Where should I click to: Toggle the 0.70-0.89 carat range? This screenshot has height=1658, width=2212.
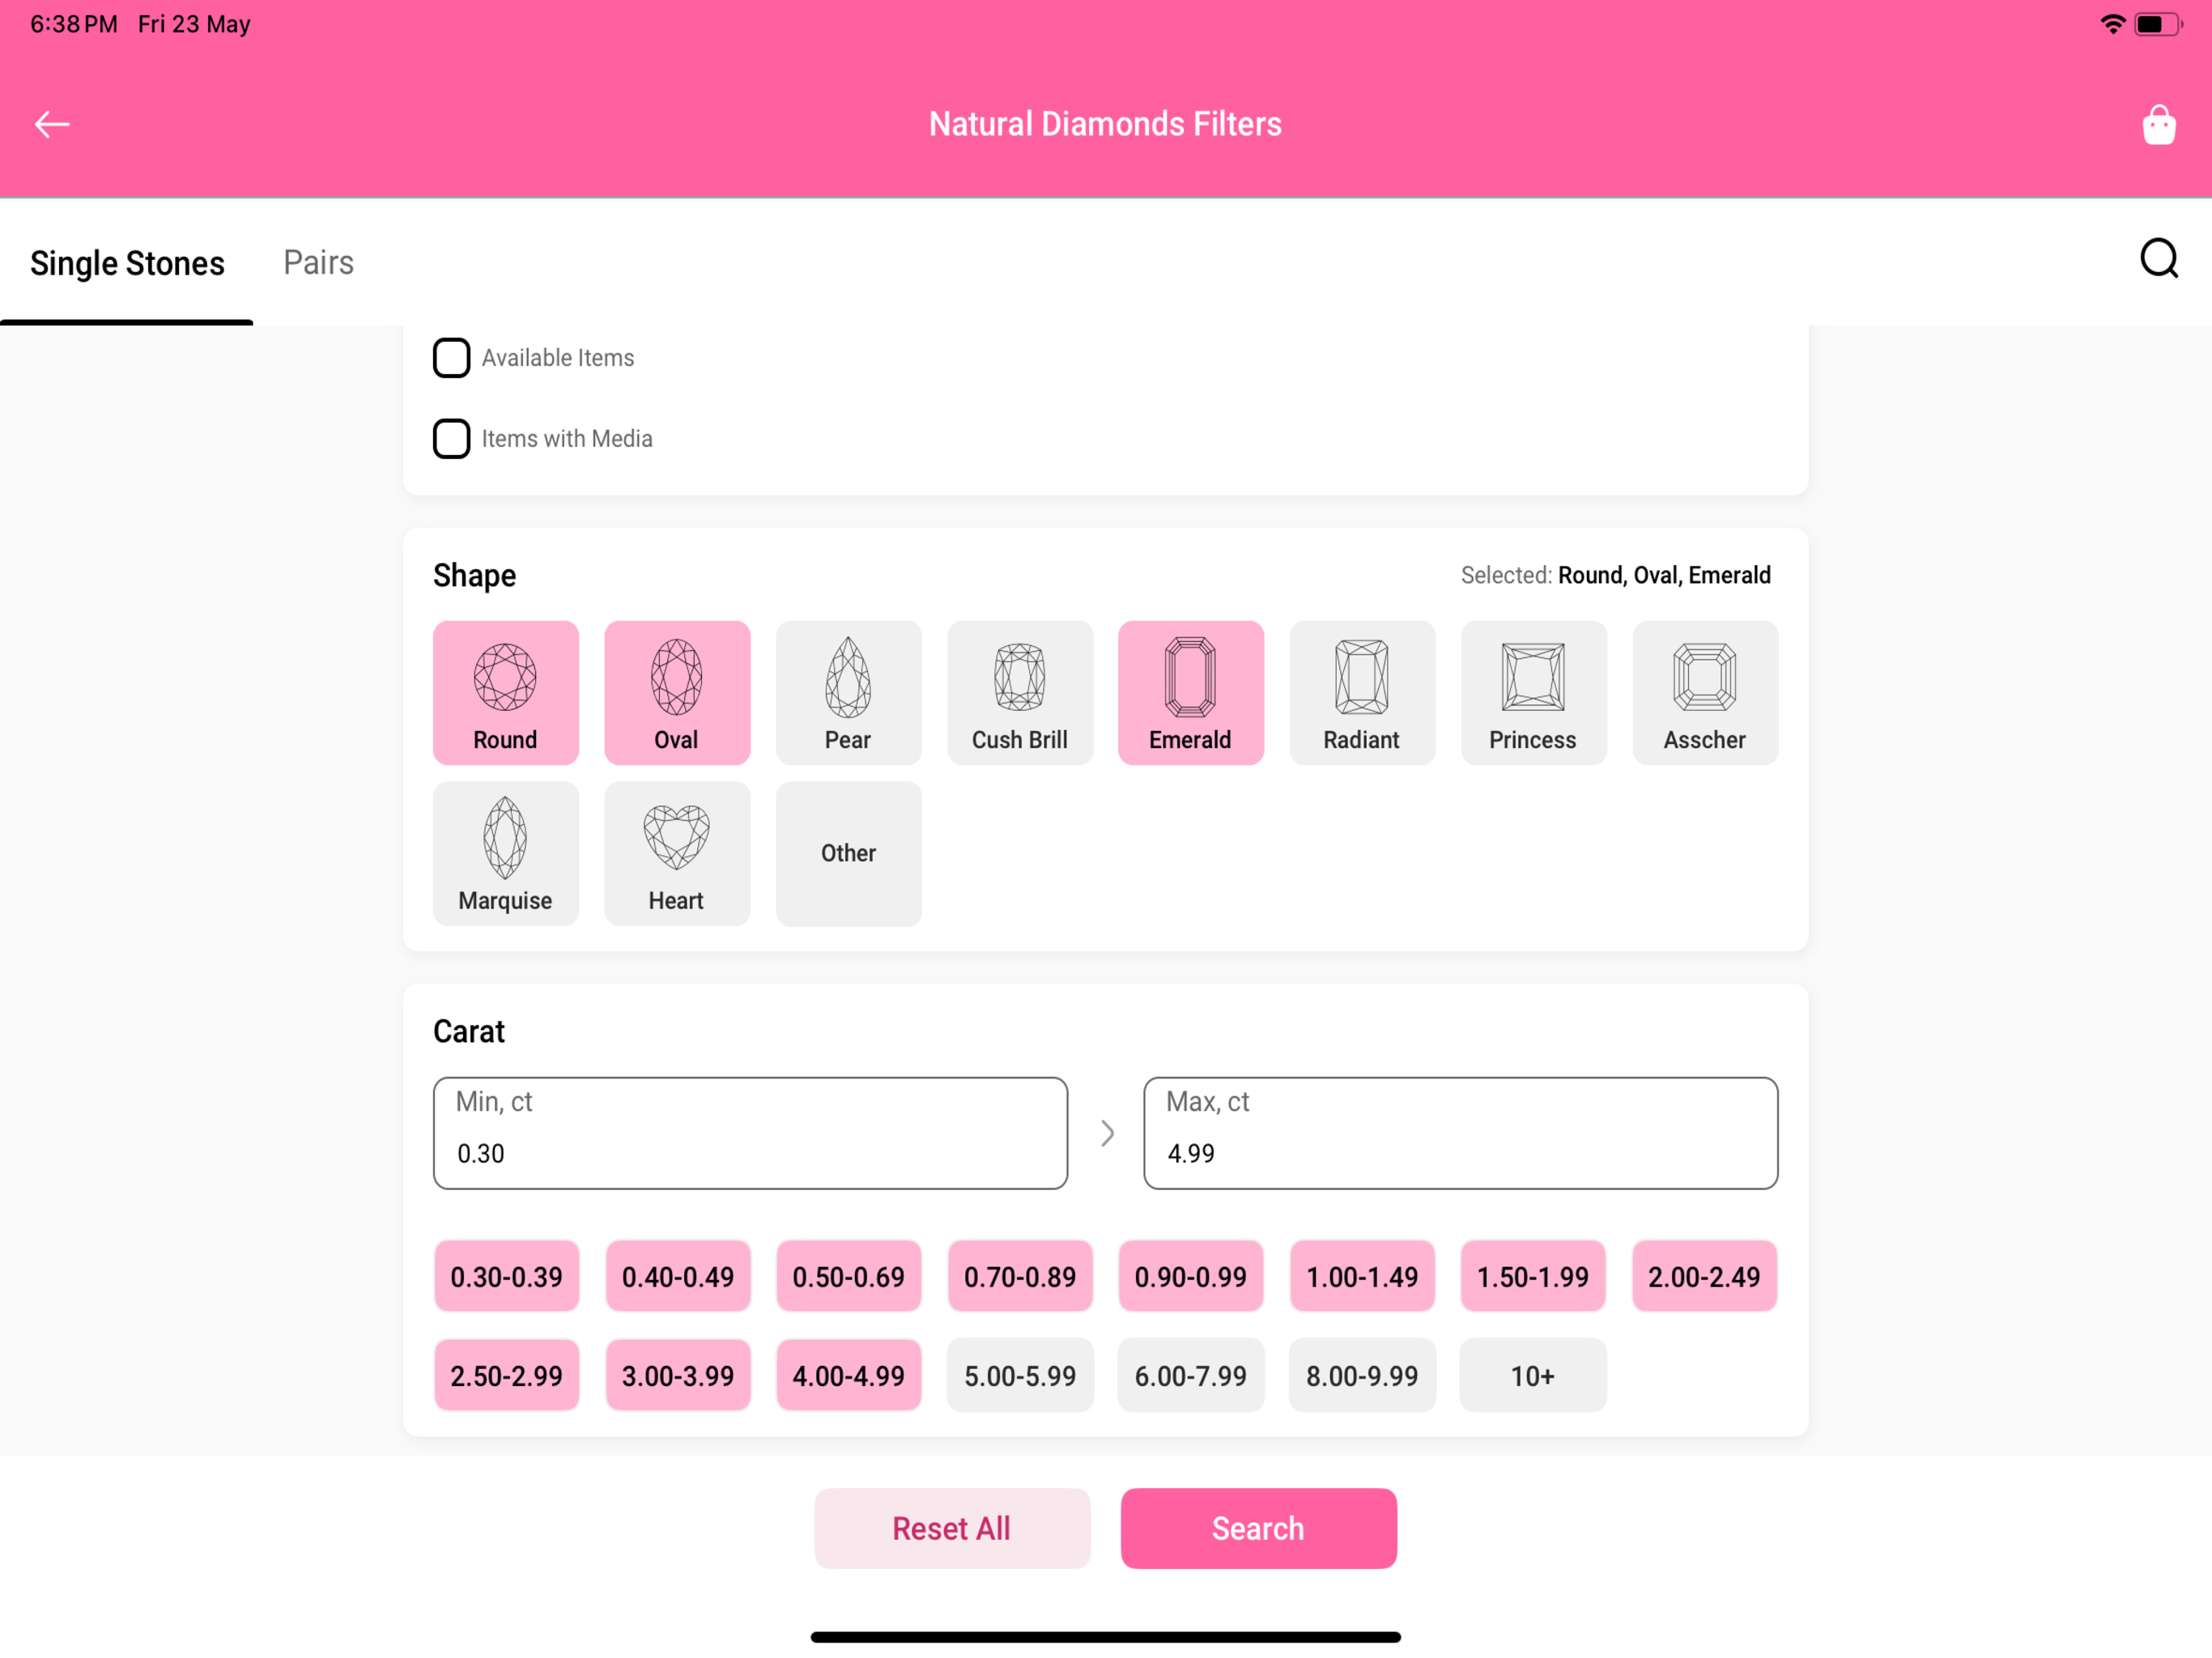coord(1020,1276)
